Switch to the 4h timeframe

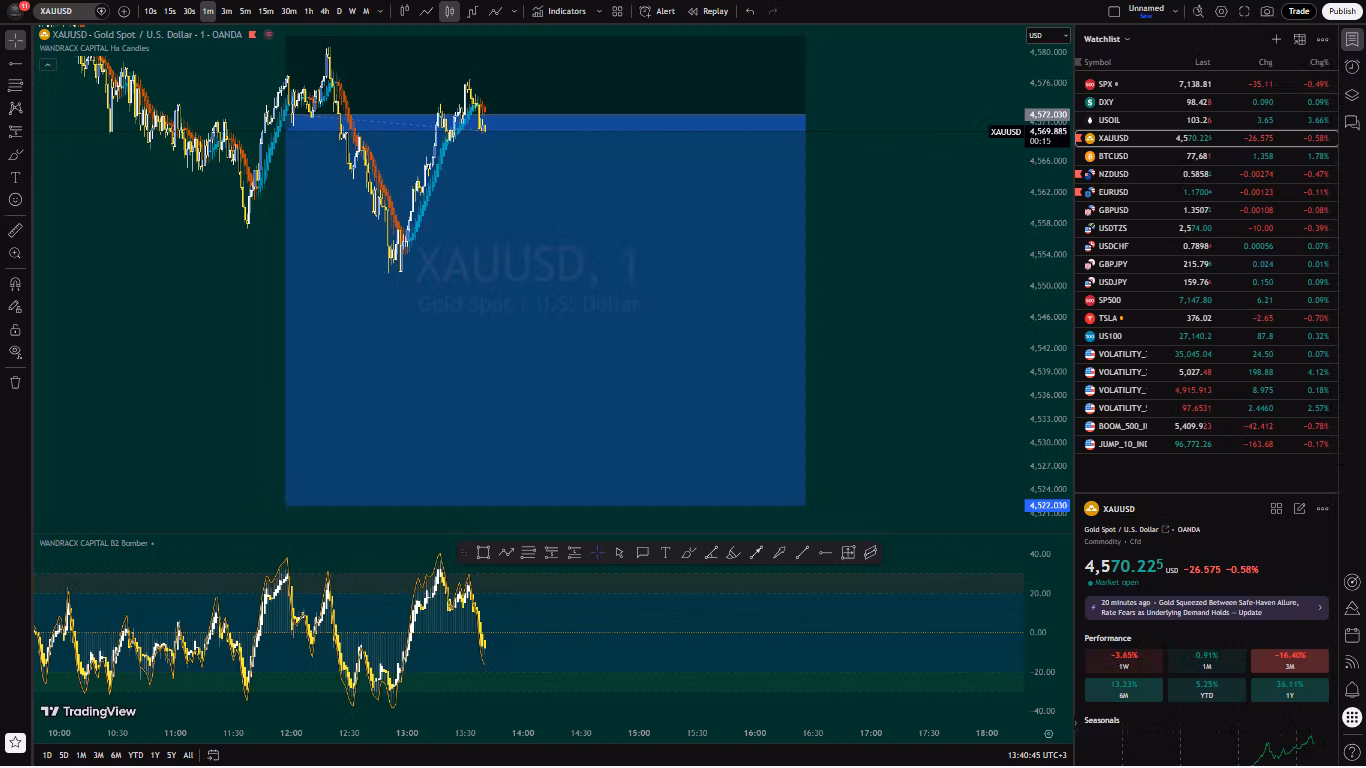(324, 11)
